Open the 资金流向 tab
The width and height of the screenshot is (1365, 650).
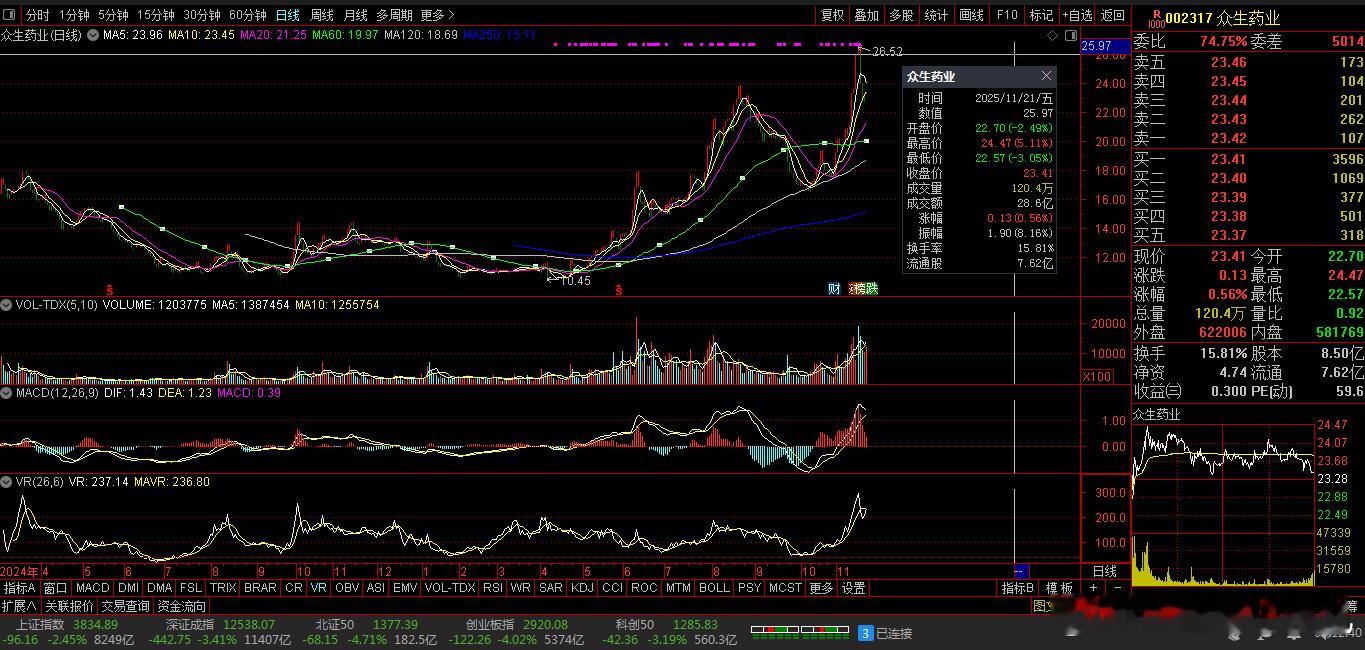tap(181, 606)
